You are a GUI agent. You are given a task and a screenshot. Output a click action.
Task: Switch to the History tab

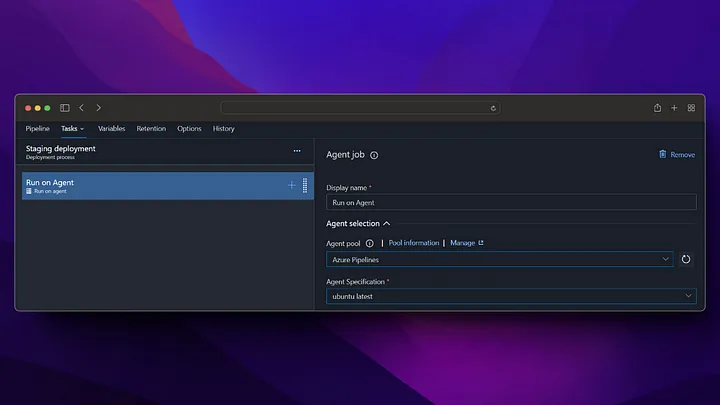(224, 129)
